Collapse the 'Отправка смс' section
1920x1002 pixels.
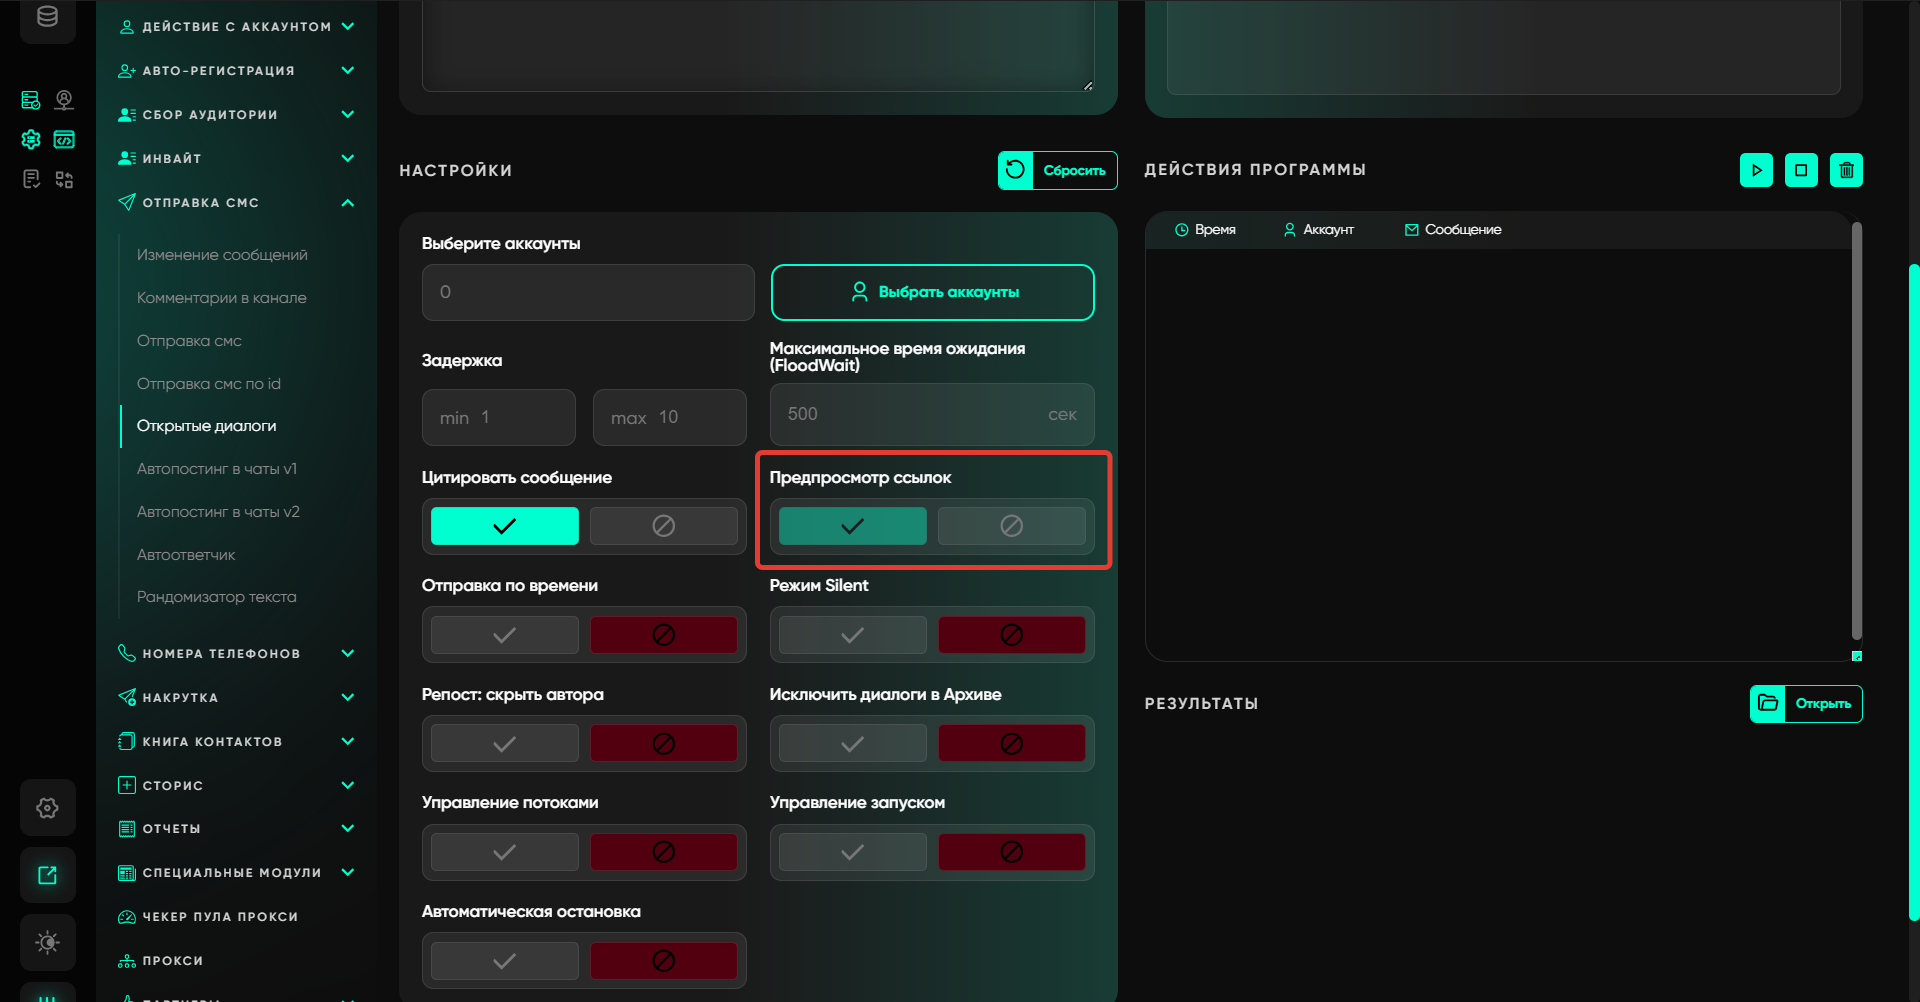(x=347, y=203)
